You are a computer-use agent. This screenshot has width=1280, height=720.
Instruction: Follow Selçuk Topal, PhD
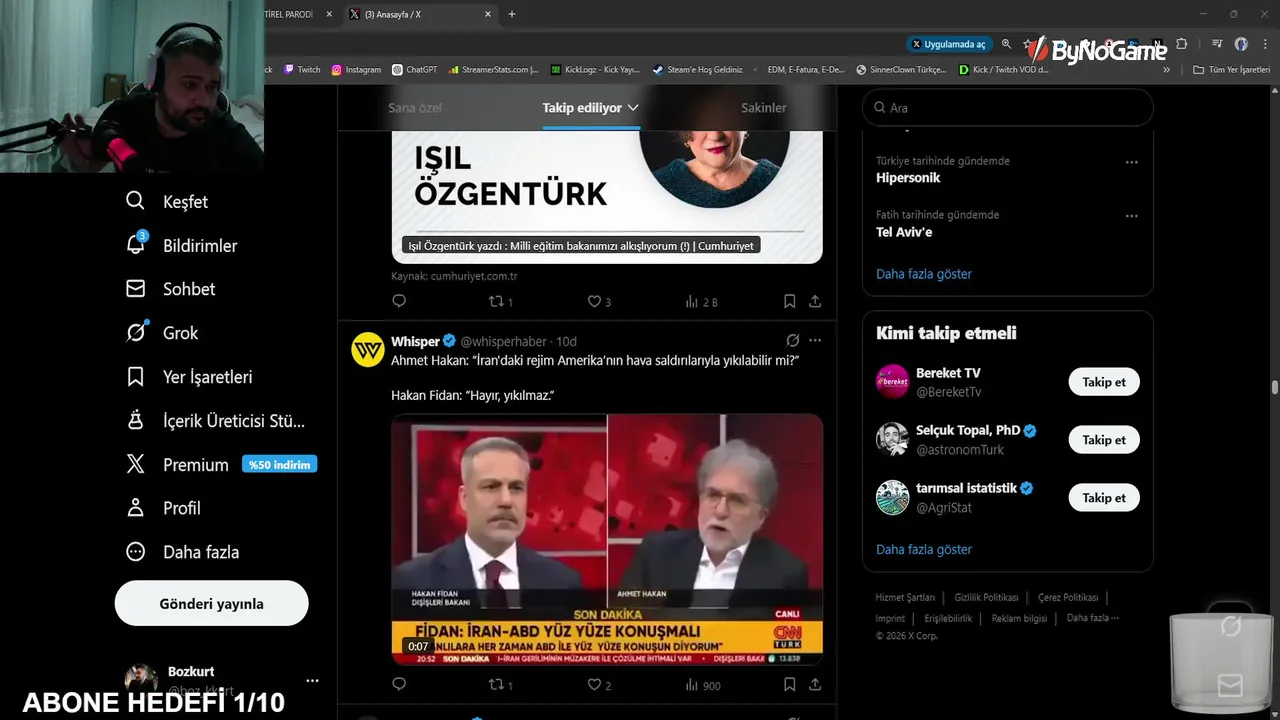pos(1104,440)
